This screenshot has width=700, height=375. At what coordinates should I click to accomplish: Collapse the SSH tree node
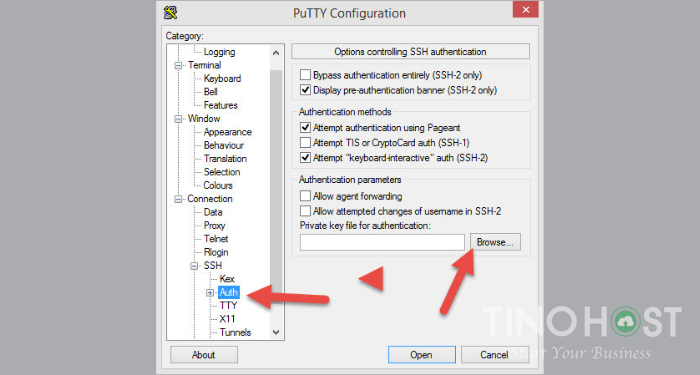point(194,266)
